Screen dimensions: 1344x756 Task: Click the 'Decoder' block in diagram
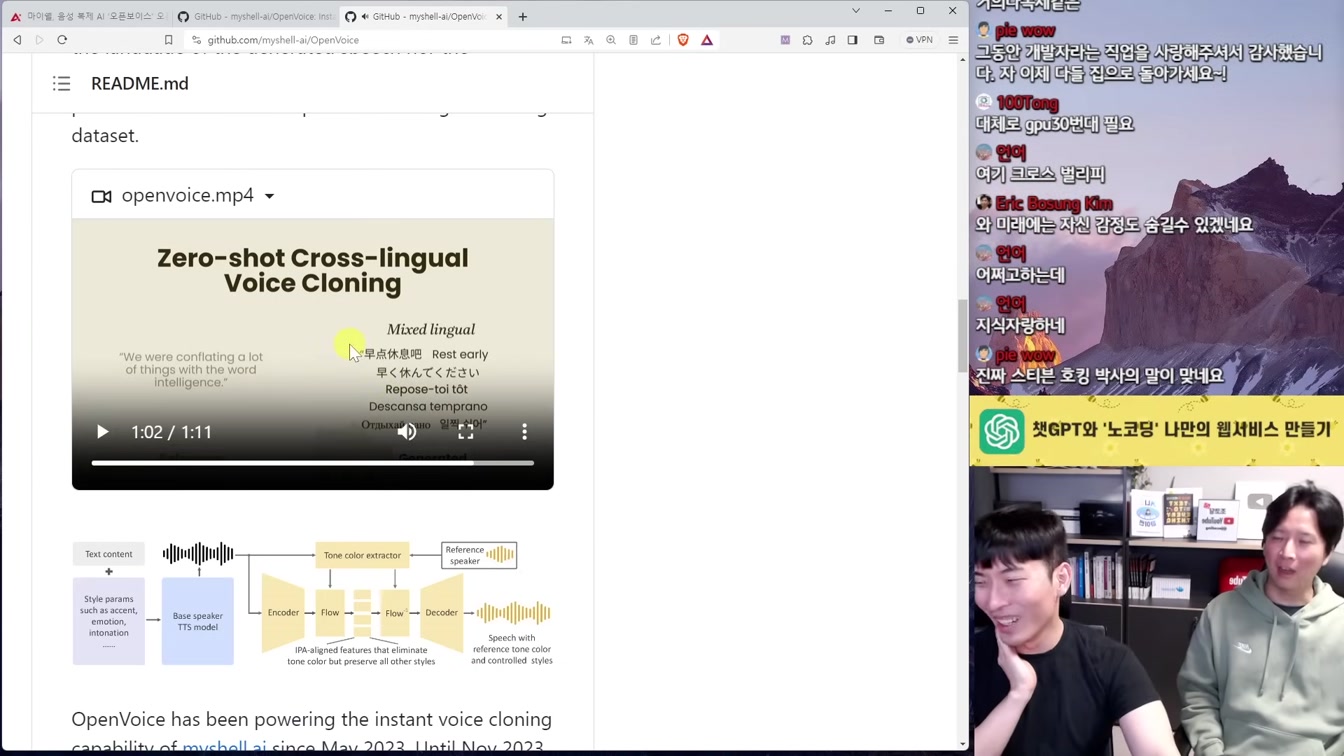coord(441,612)
